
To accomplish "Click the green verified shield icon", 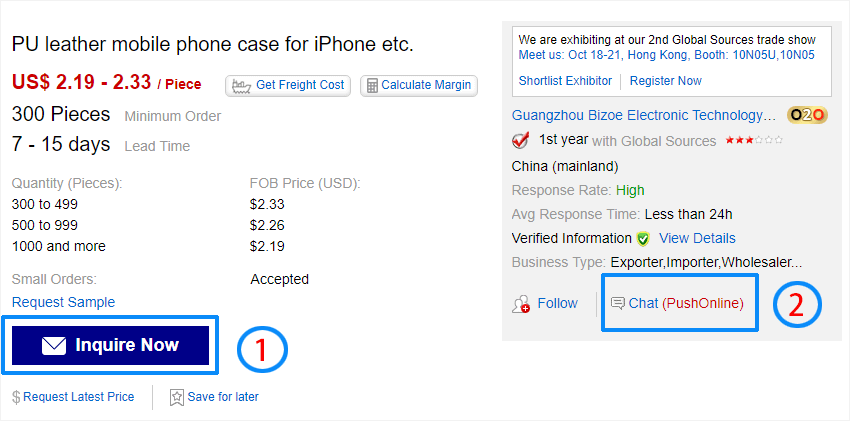I will pyautogui.click(x=643, y=239).
